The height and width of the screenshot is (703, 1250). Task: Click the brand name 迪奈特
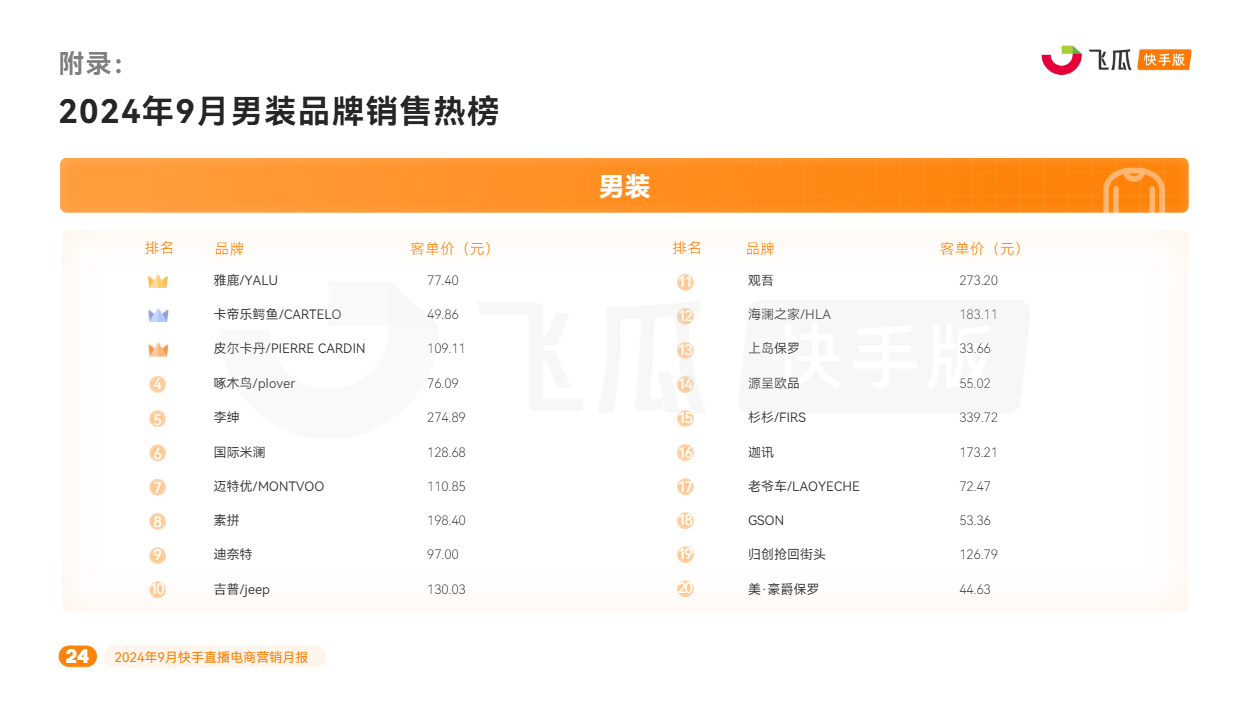tap(233, 555)
